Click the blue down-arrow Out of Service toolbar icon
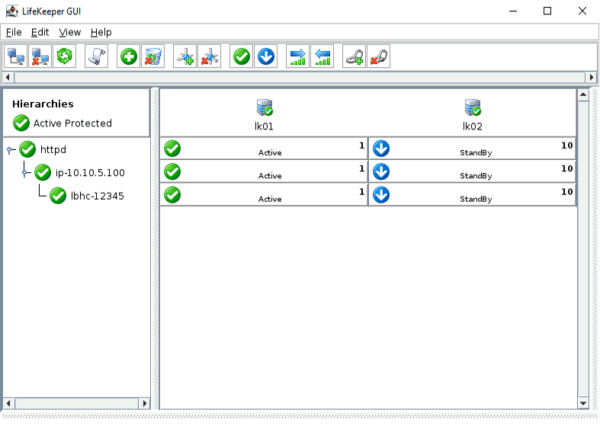600x432 pixels. [266, 57]
